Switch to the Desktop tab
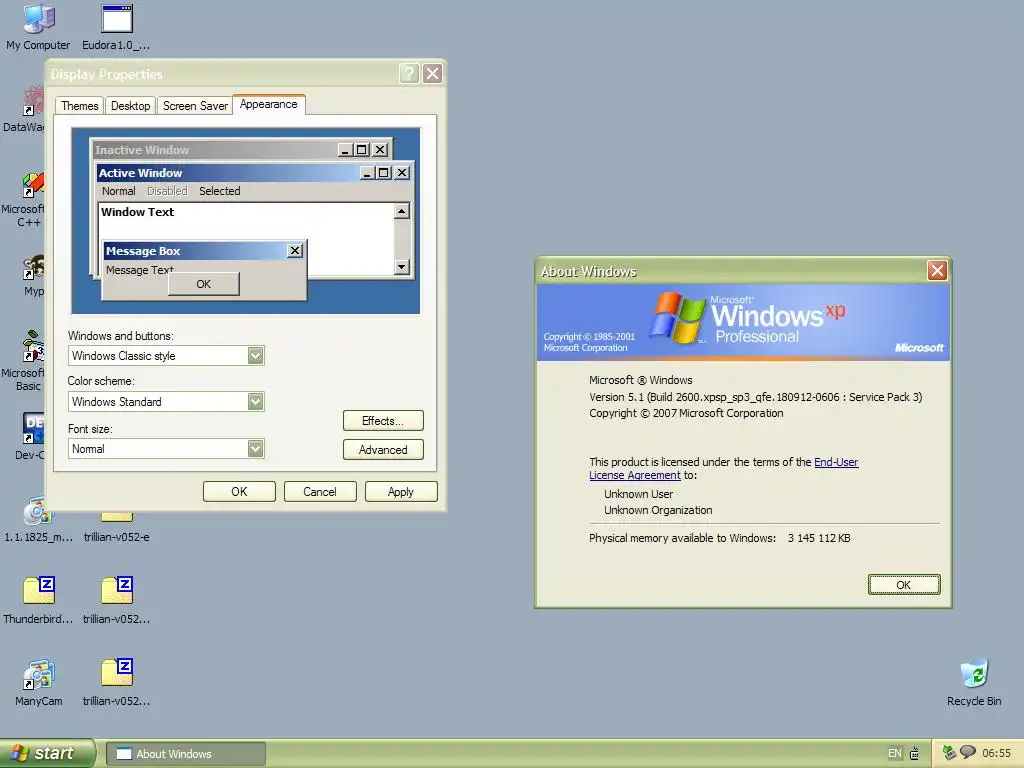This screenshot has height=768, width=1024. pos(130,106)
